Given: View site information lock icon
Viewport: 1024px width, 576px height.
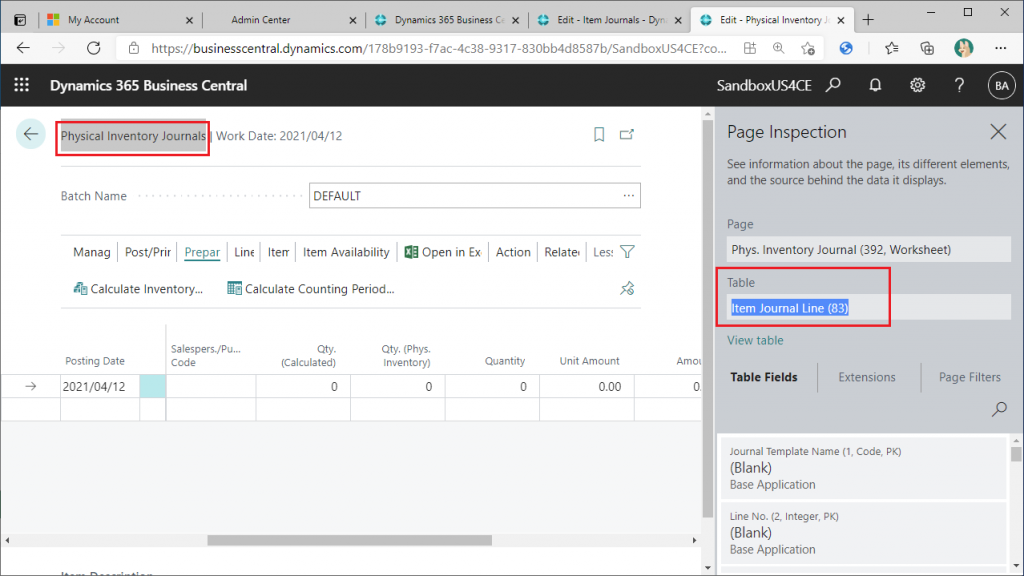Looking at the screenshot, I should pyautogui.click(x=134, y=48).
